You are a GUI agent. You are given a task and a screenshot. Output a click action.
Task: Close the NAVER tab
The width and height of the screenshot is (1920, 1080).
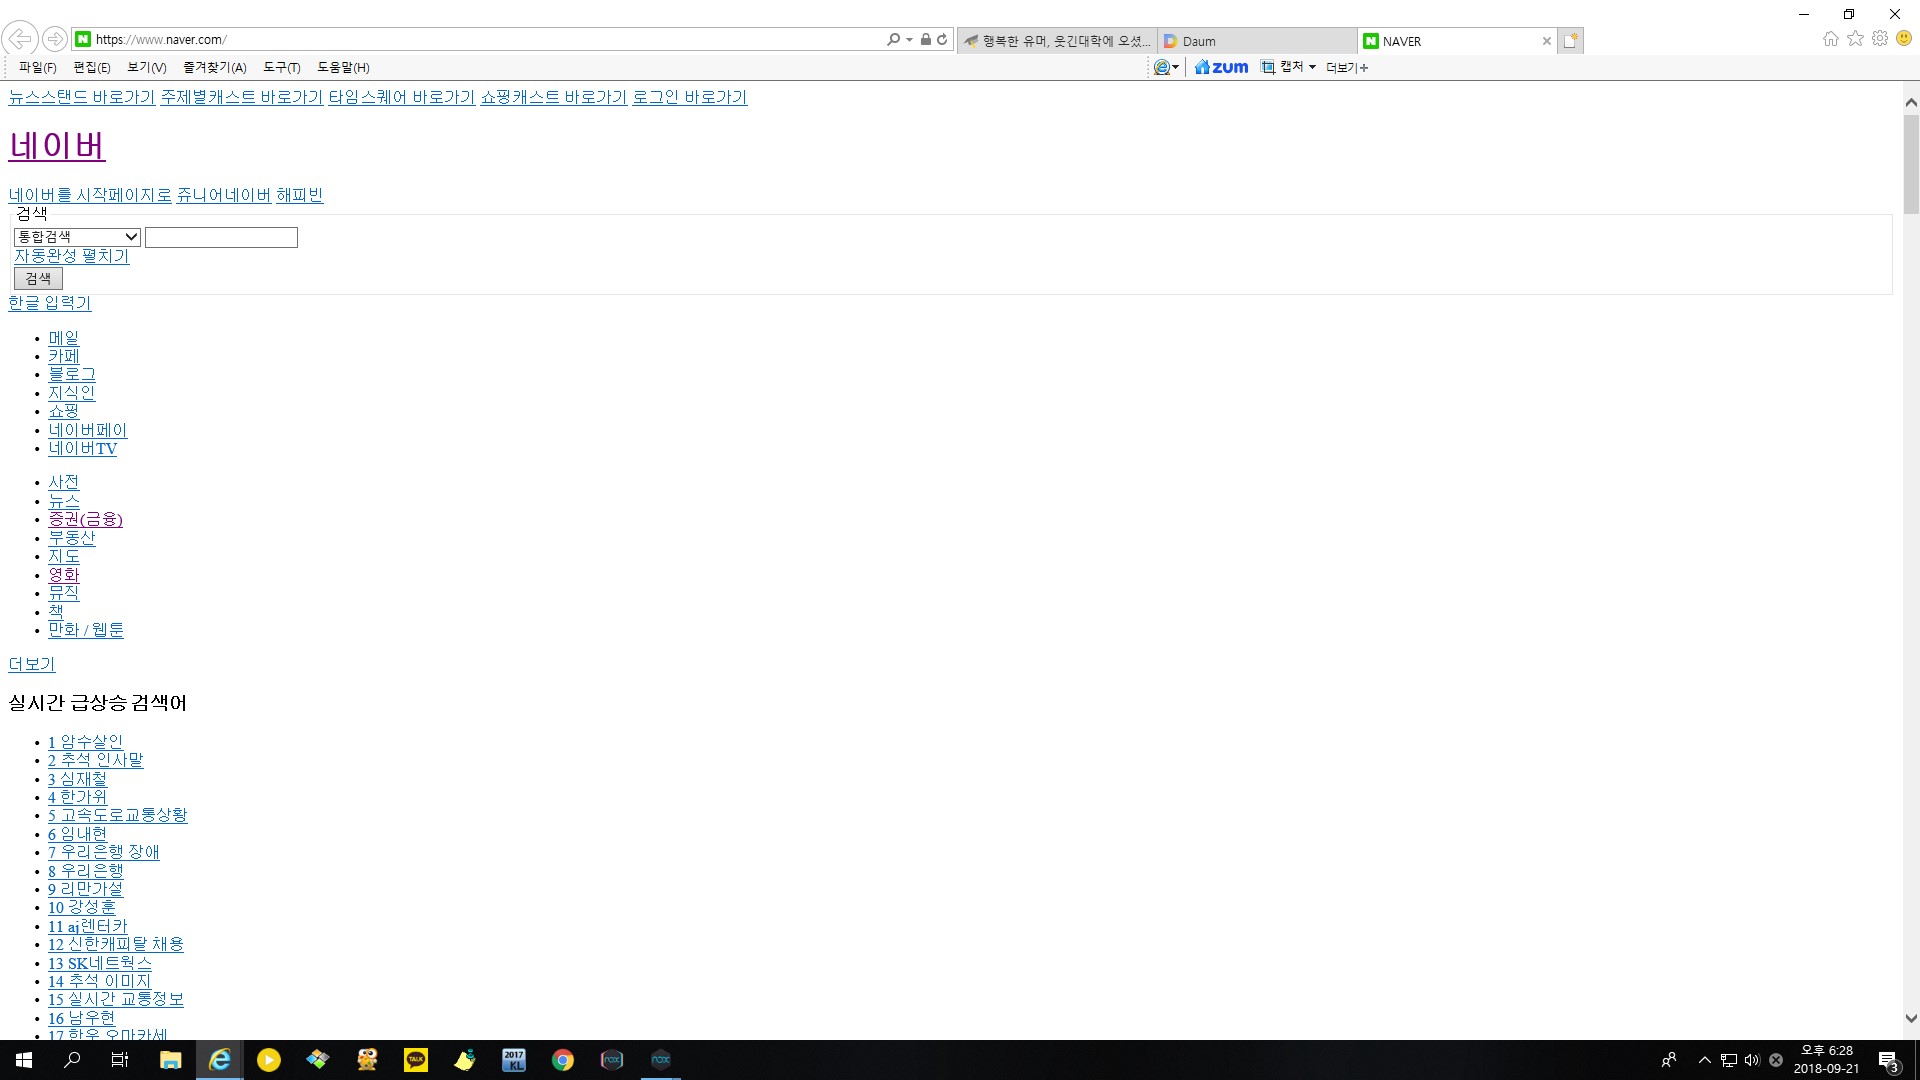pos(1546,41)
